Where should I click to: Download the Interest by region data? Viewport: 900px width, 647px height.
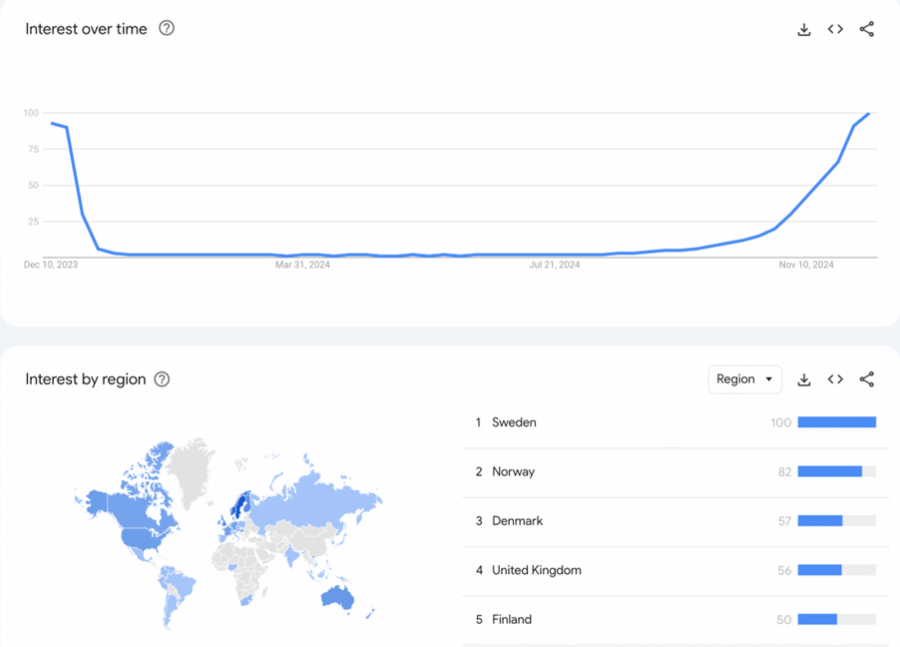click(804, 379)
